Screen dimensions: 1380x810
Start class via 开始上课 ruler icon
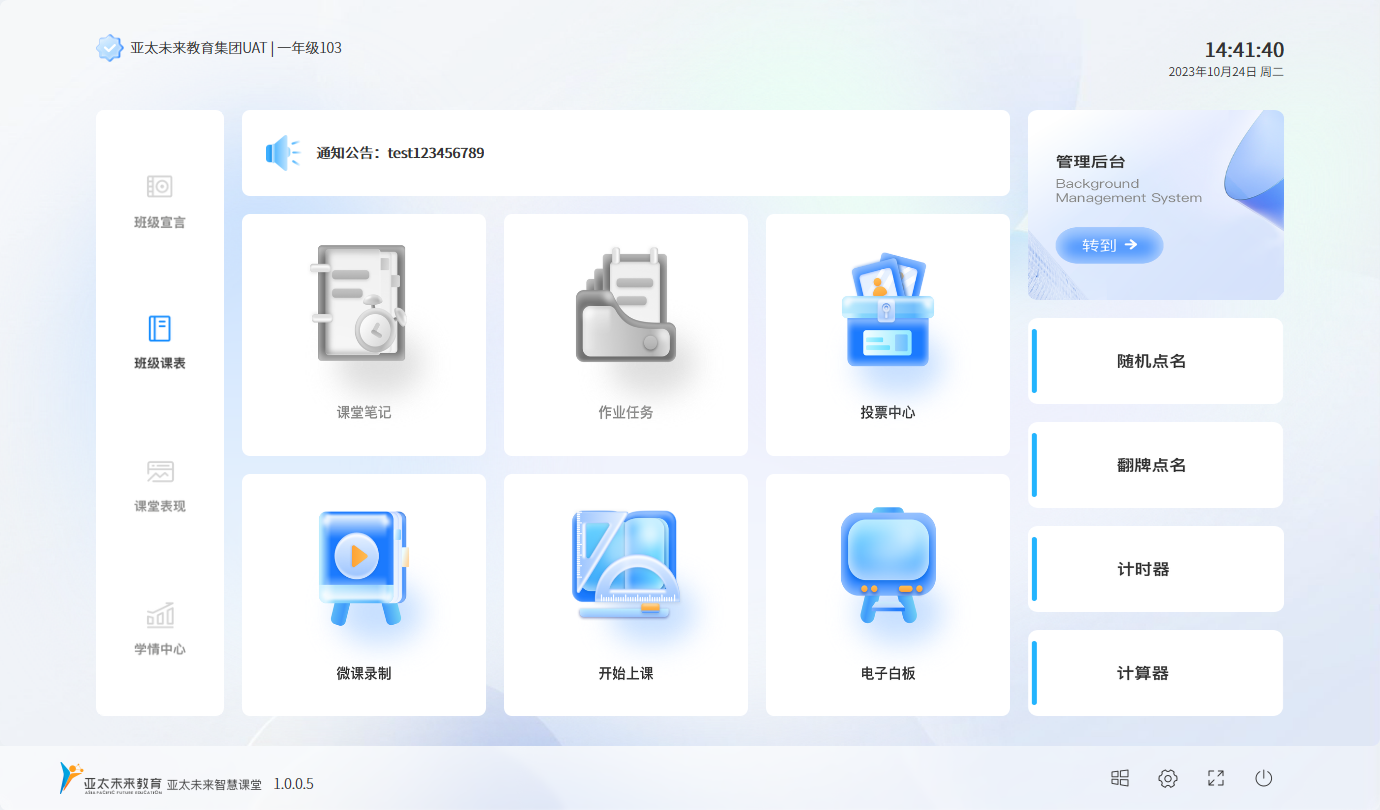pos(626,565)
